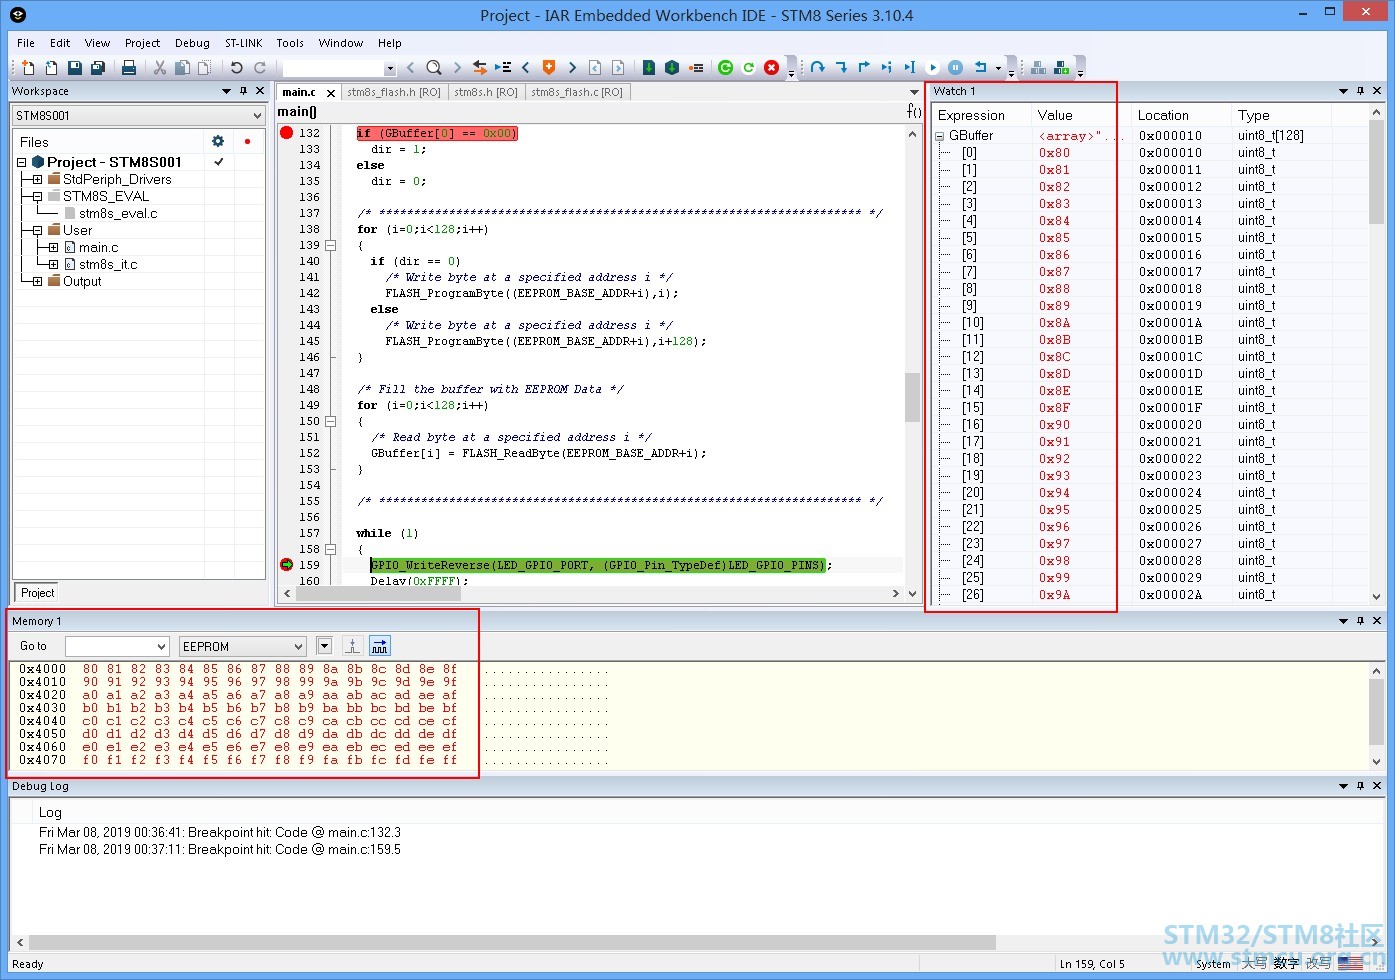Toggle bookmark with the orange shield icon
1395x980 pixels.
point(549,67)
